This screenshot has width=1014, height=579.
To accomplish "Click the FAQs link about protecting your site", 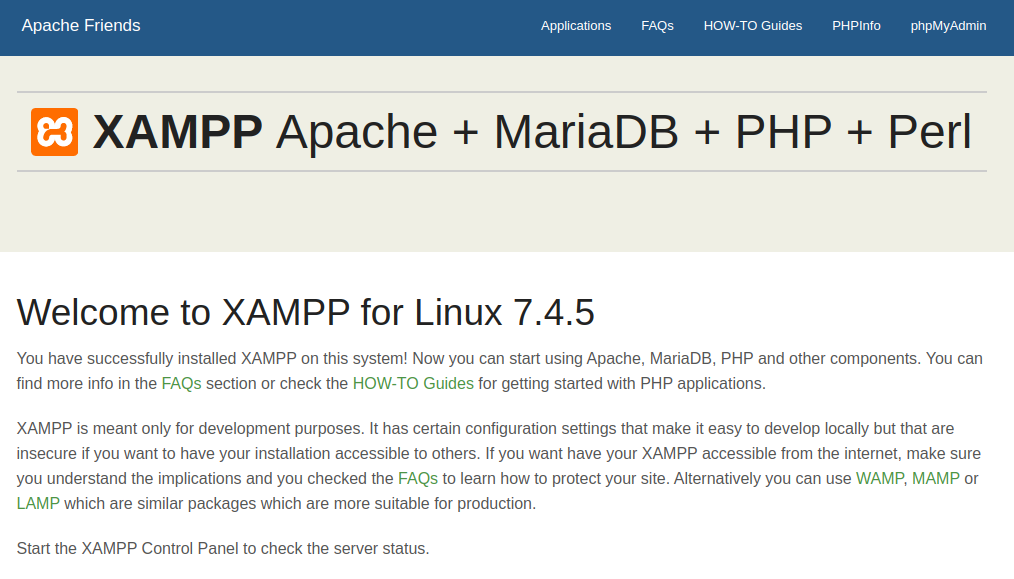I will [418, 479].
